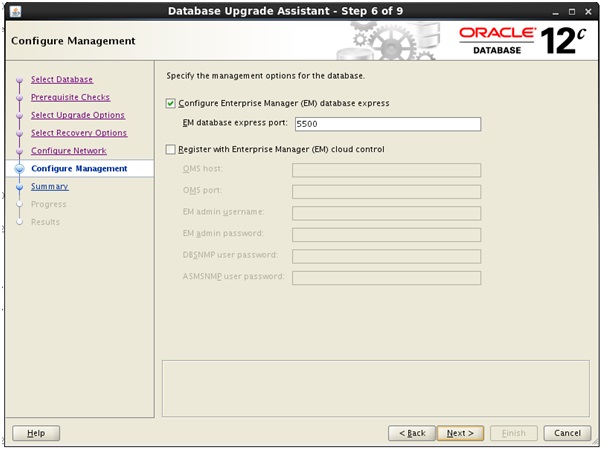Uncheck Configure Enterprise Manager database express
This screenshot has width=606, height=452.
point(171,103)
